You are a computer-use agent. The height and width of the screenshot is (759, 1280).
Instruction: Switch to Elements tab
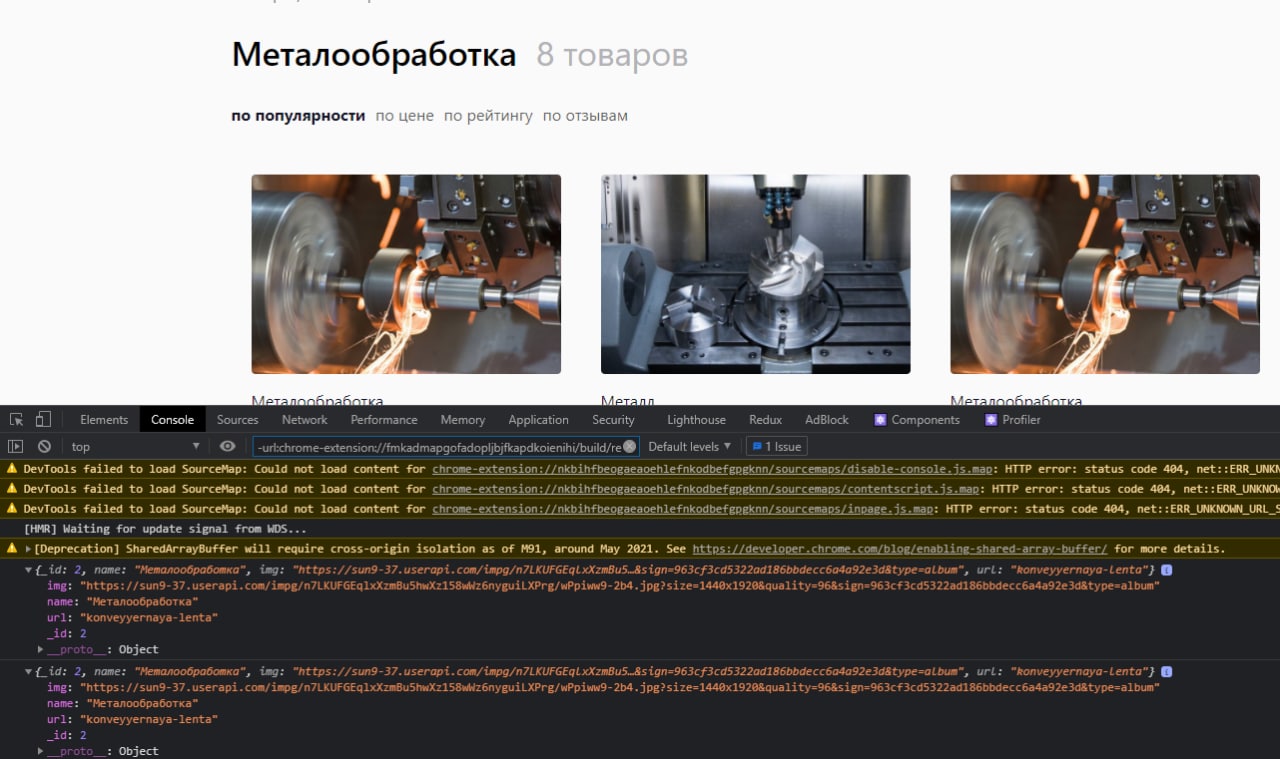point(104,420)
